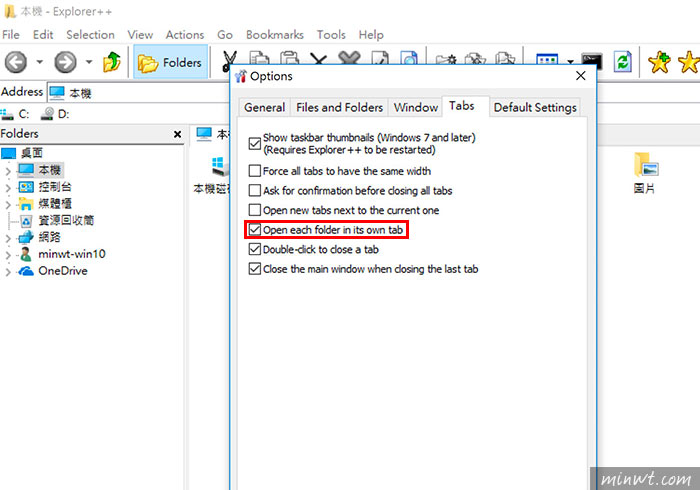Switch to Files and Folders tab

(x=339, y=108)
